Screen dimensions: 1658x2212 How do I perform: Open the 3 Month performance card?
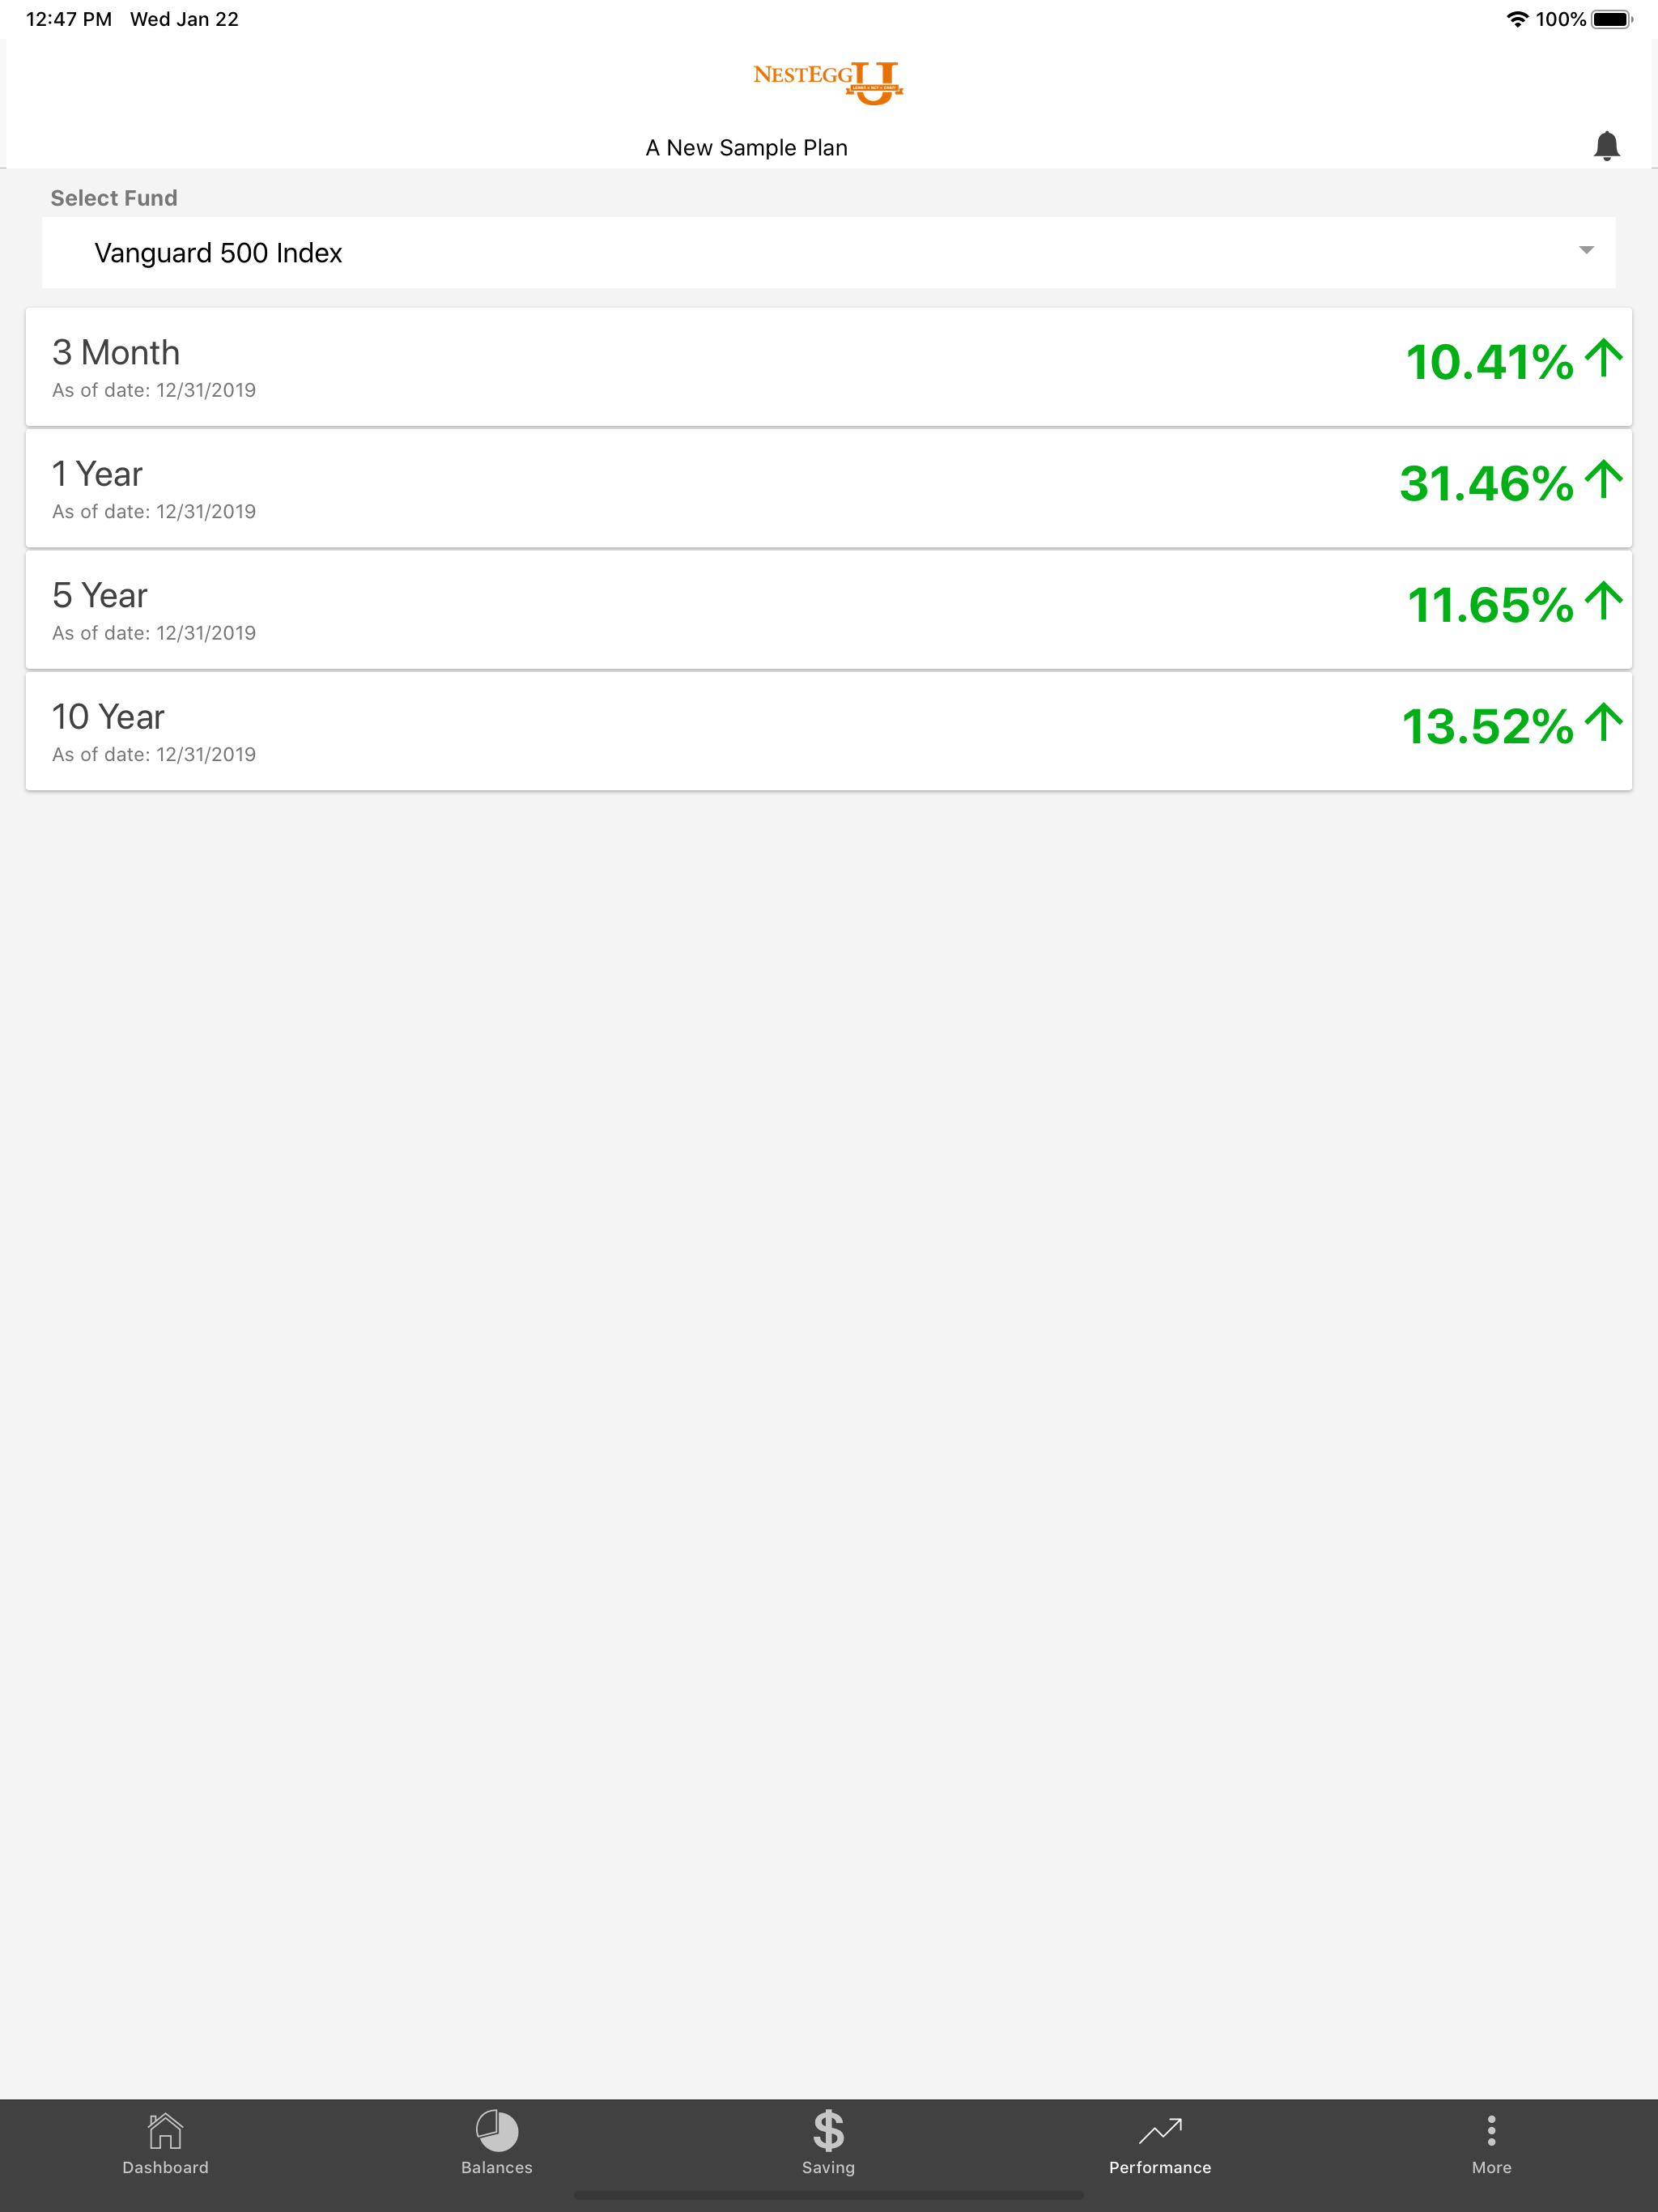(828, 367)
